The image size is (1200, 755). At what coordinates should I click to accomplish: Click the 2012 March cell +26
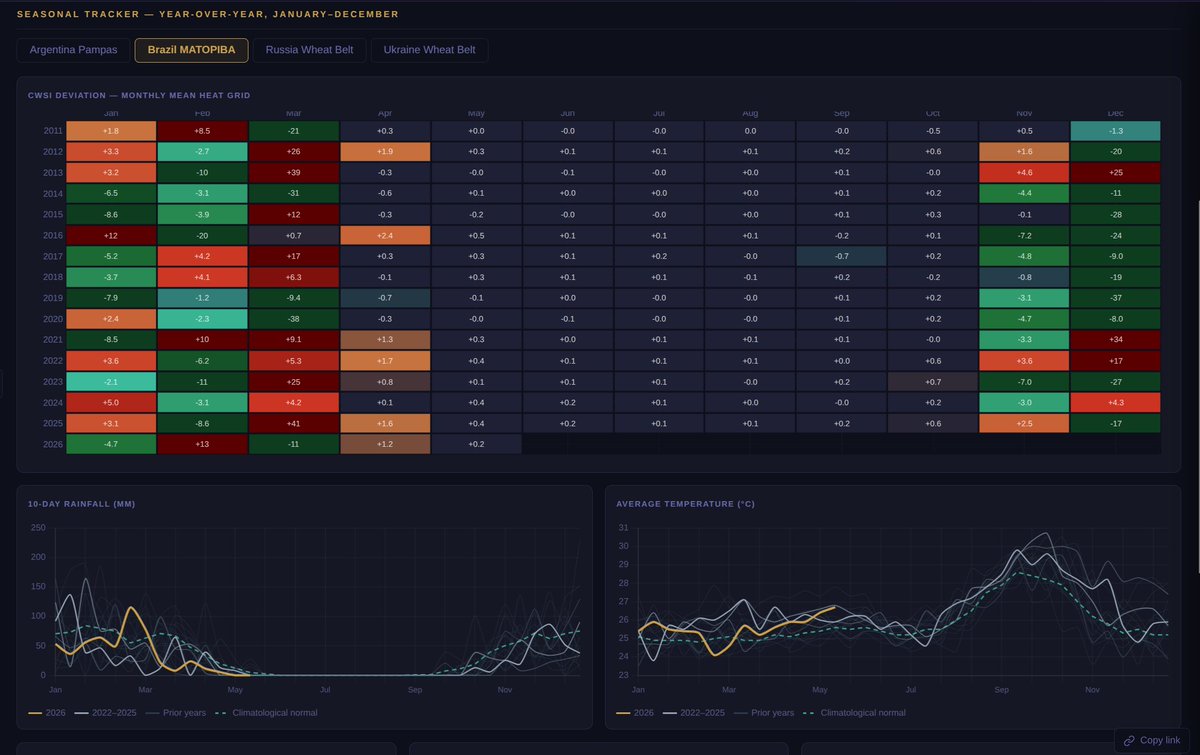[x=294, y=152]
